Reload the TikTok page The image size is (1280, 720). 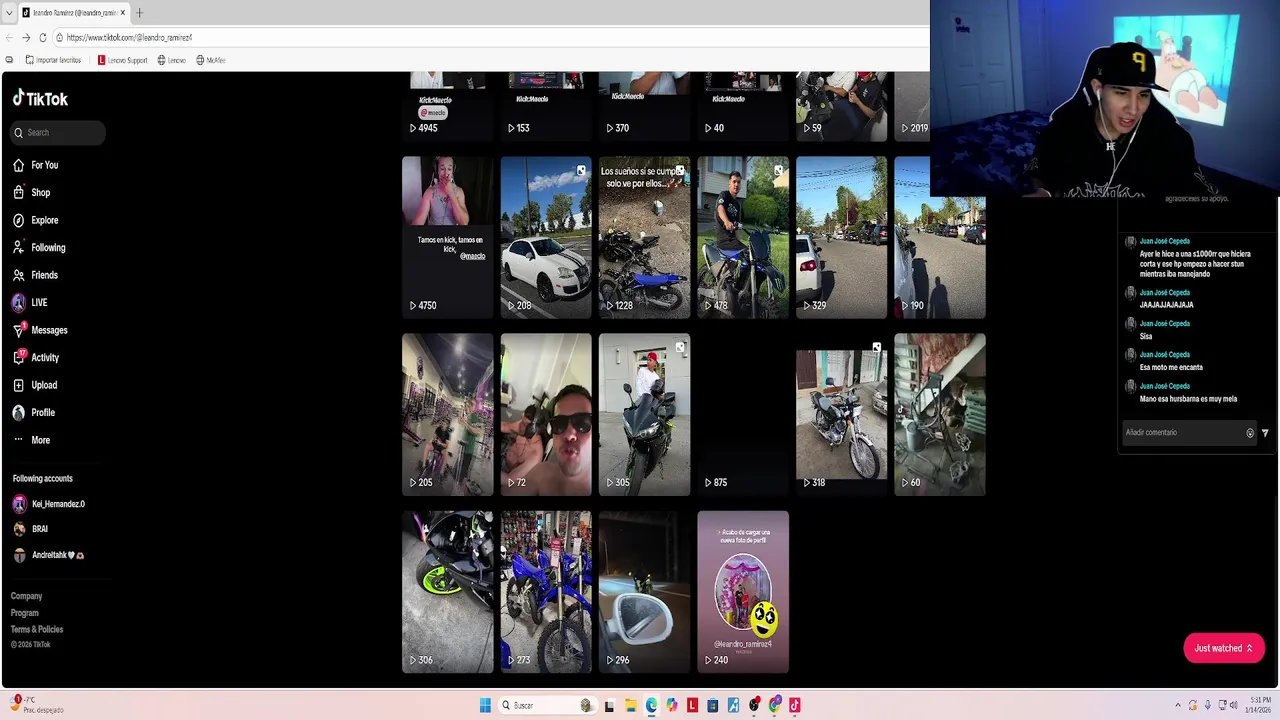click(x=43, y=37)
